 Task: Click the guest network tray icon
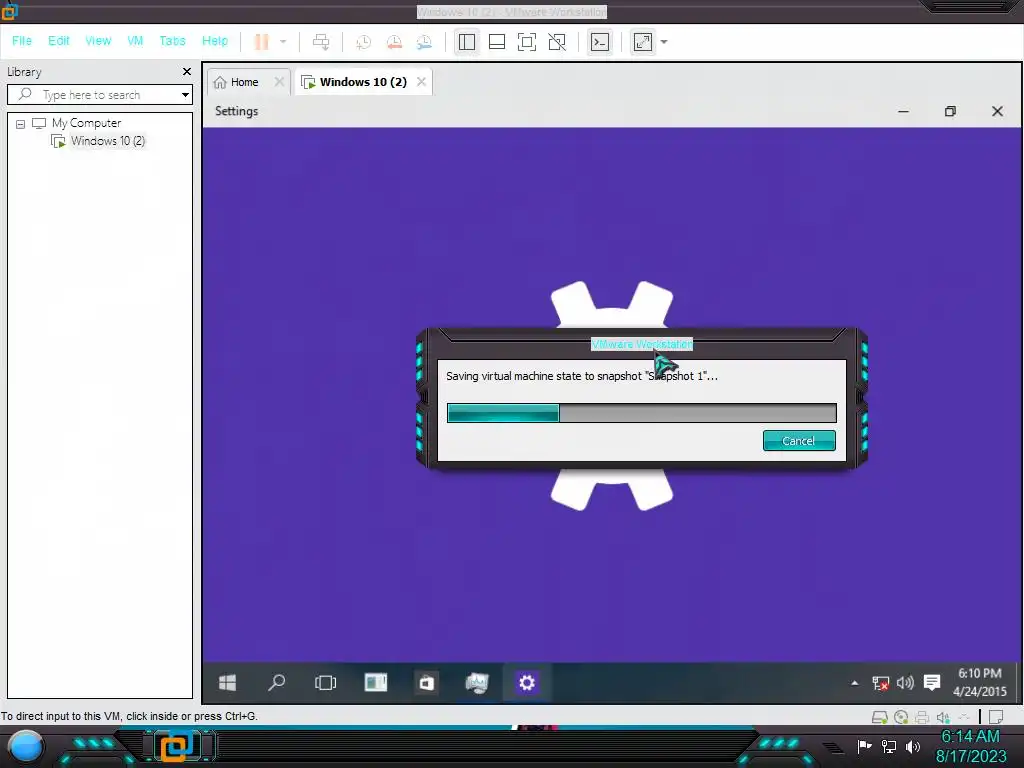point(880,683)
